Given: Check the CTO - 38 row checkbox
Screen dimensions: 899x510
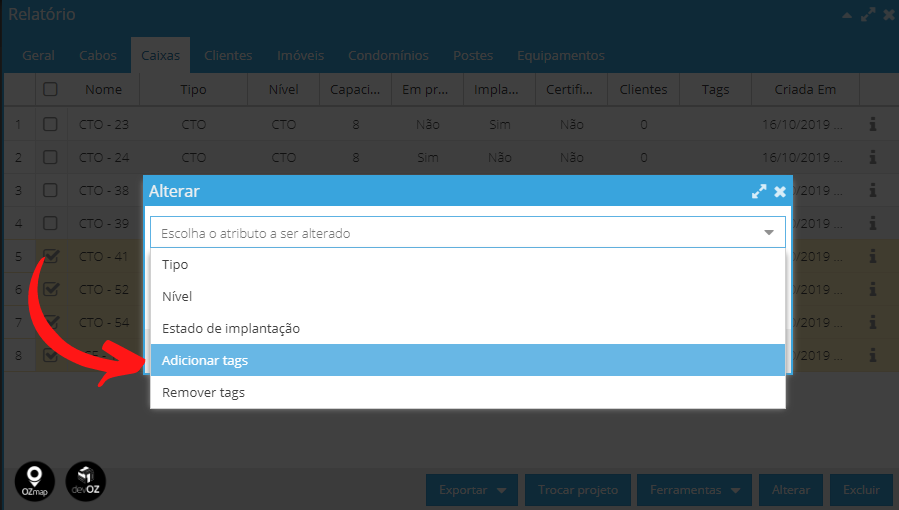Looking at the screenshot, I should (x=50, y=190).
